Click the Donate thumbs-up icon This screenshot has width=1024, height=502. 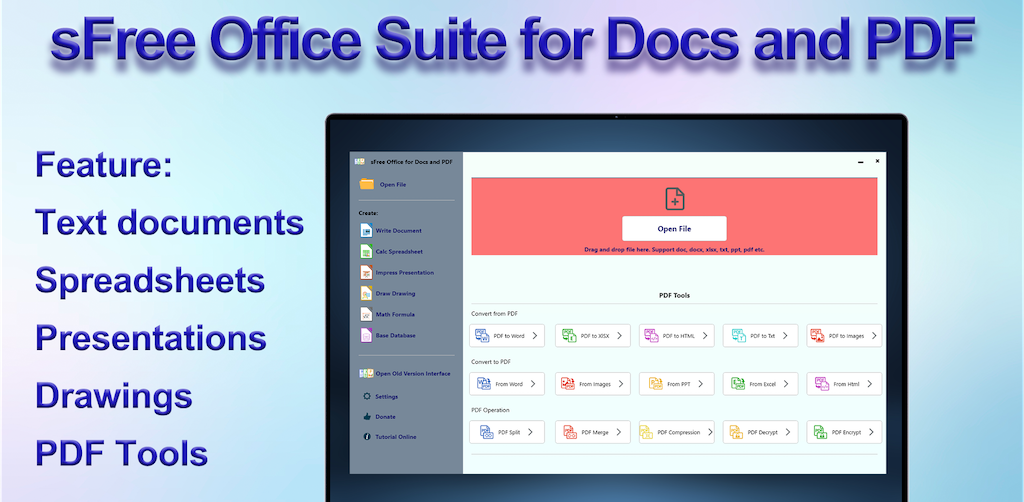click(x=367, y=417)
